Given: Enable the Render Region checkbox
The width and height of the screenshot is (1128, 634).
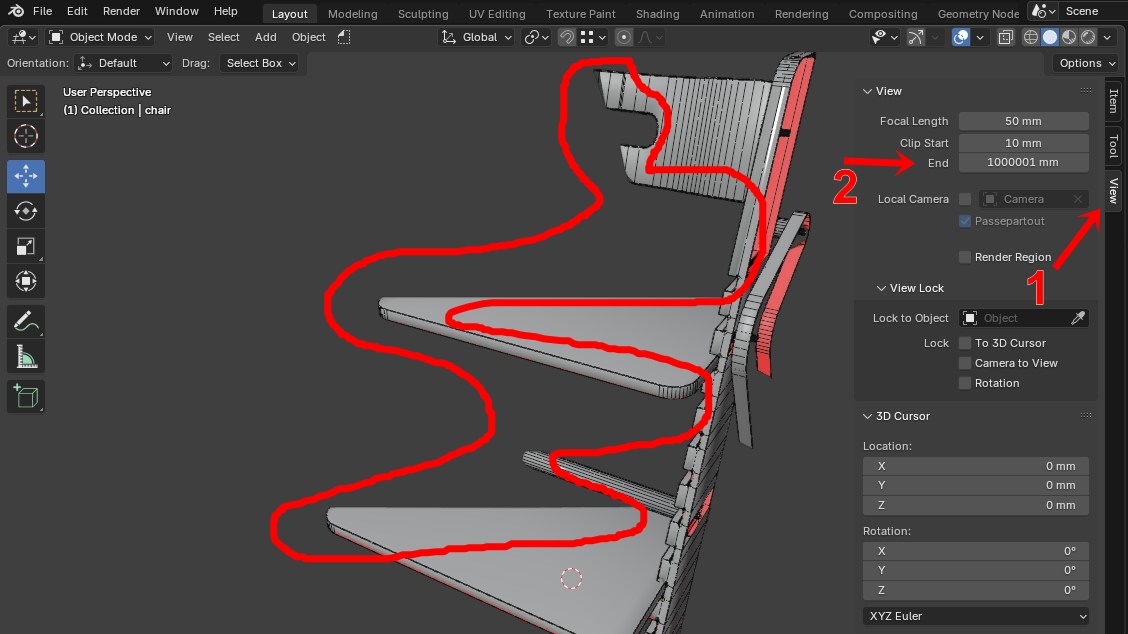Looking at the screenshot, I should coord(965,257).
